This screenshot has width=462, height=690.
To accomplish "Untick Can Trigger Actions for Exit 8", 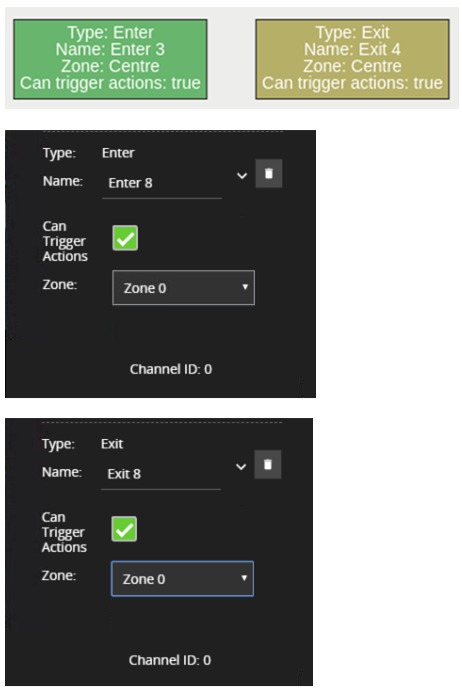I will [125, 529].
